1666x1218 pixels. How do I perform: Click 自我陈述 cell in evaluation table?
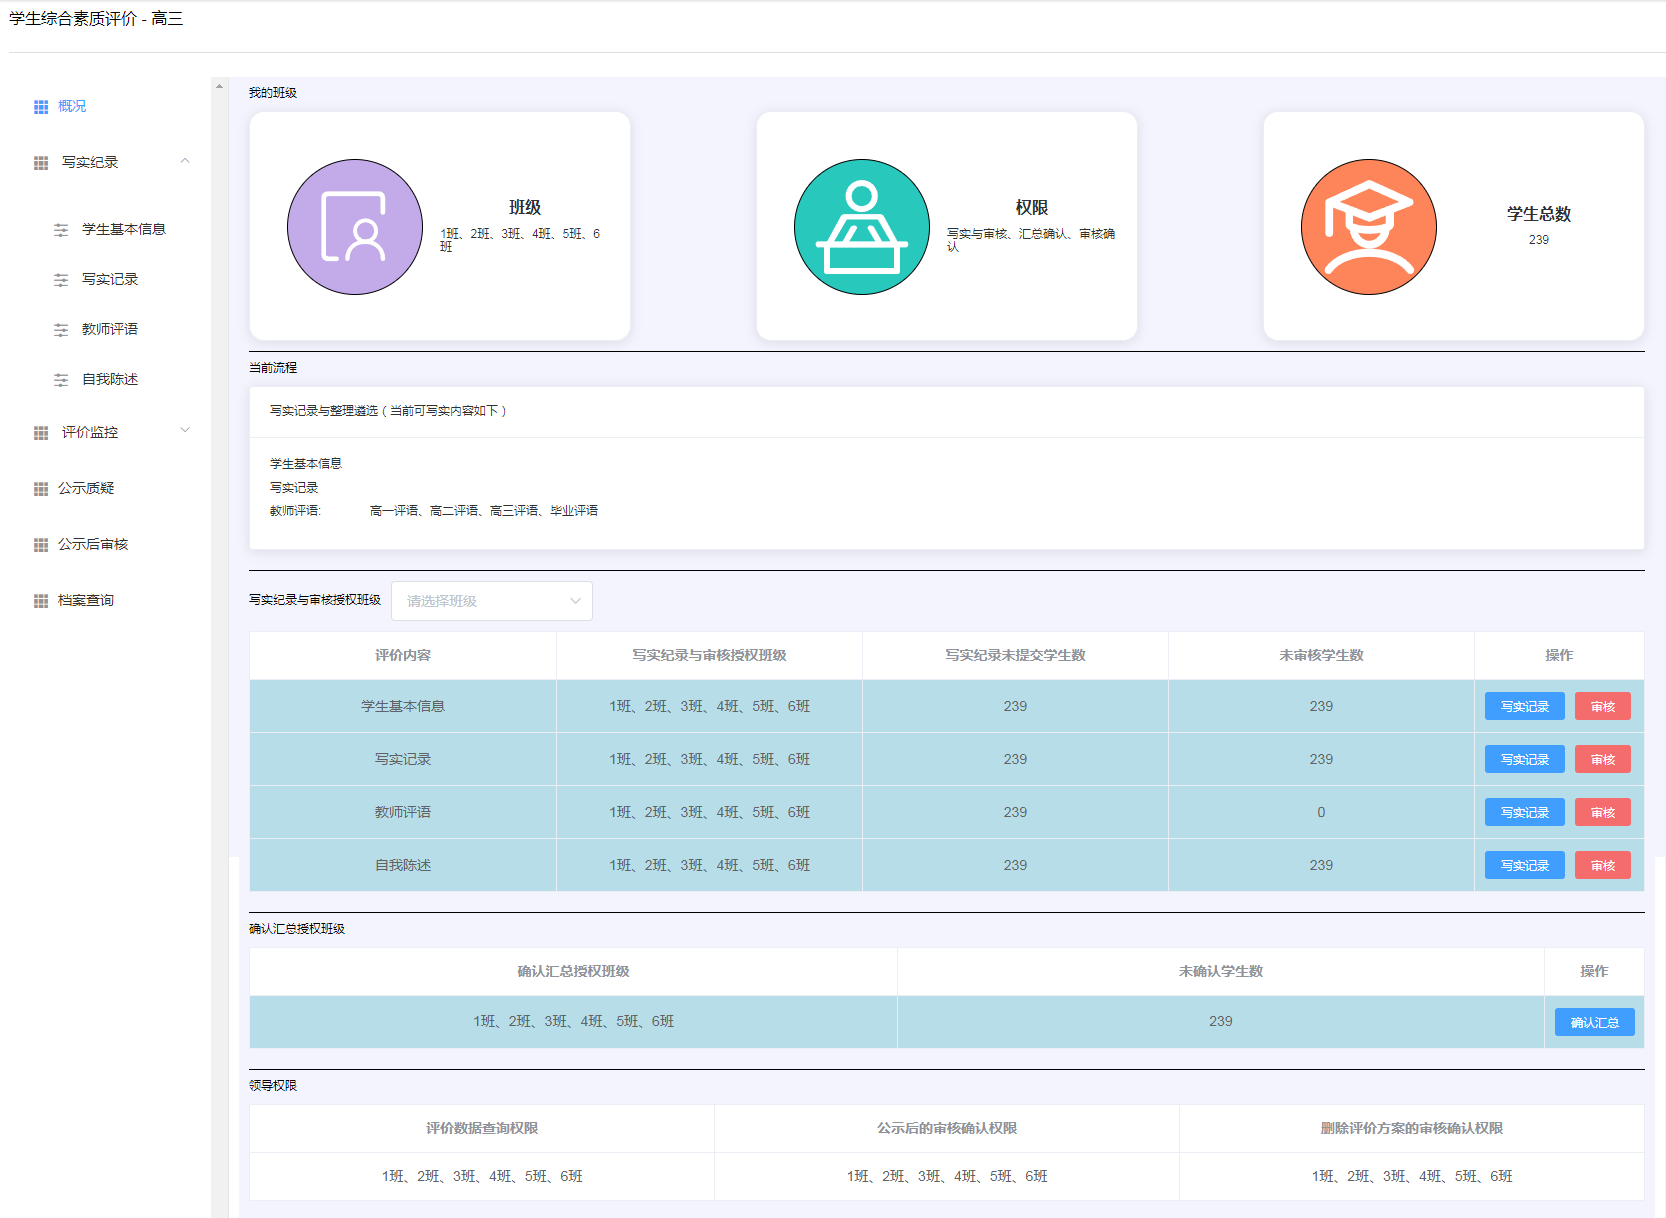tap(403, 865)
